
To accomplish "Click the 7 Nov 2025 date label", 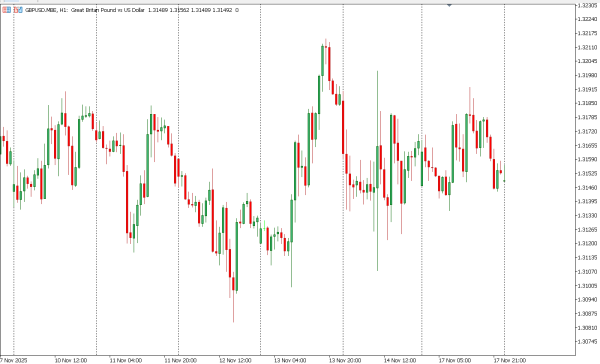I will click(13, 360).
